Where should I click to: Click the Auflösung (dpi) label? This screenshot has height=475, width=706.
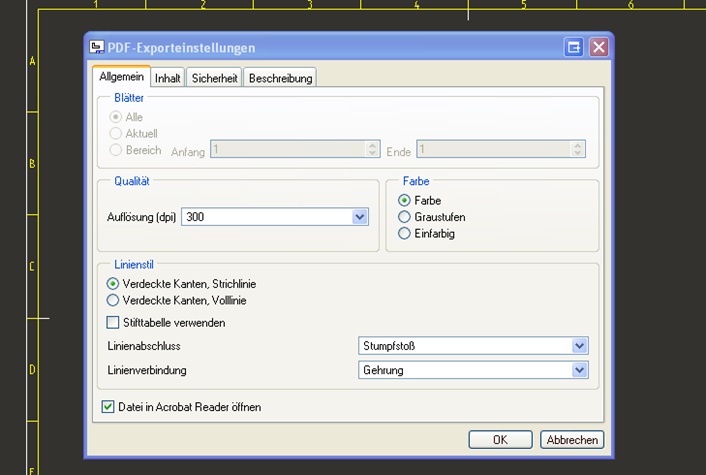pyautogui.click(x=141, y=217)
